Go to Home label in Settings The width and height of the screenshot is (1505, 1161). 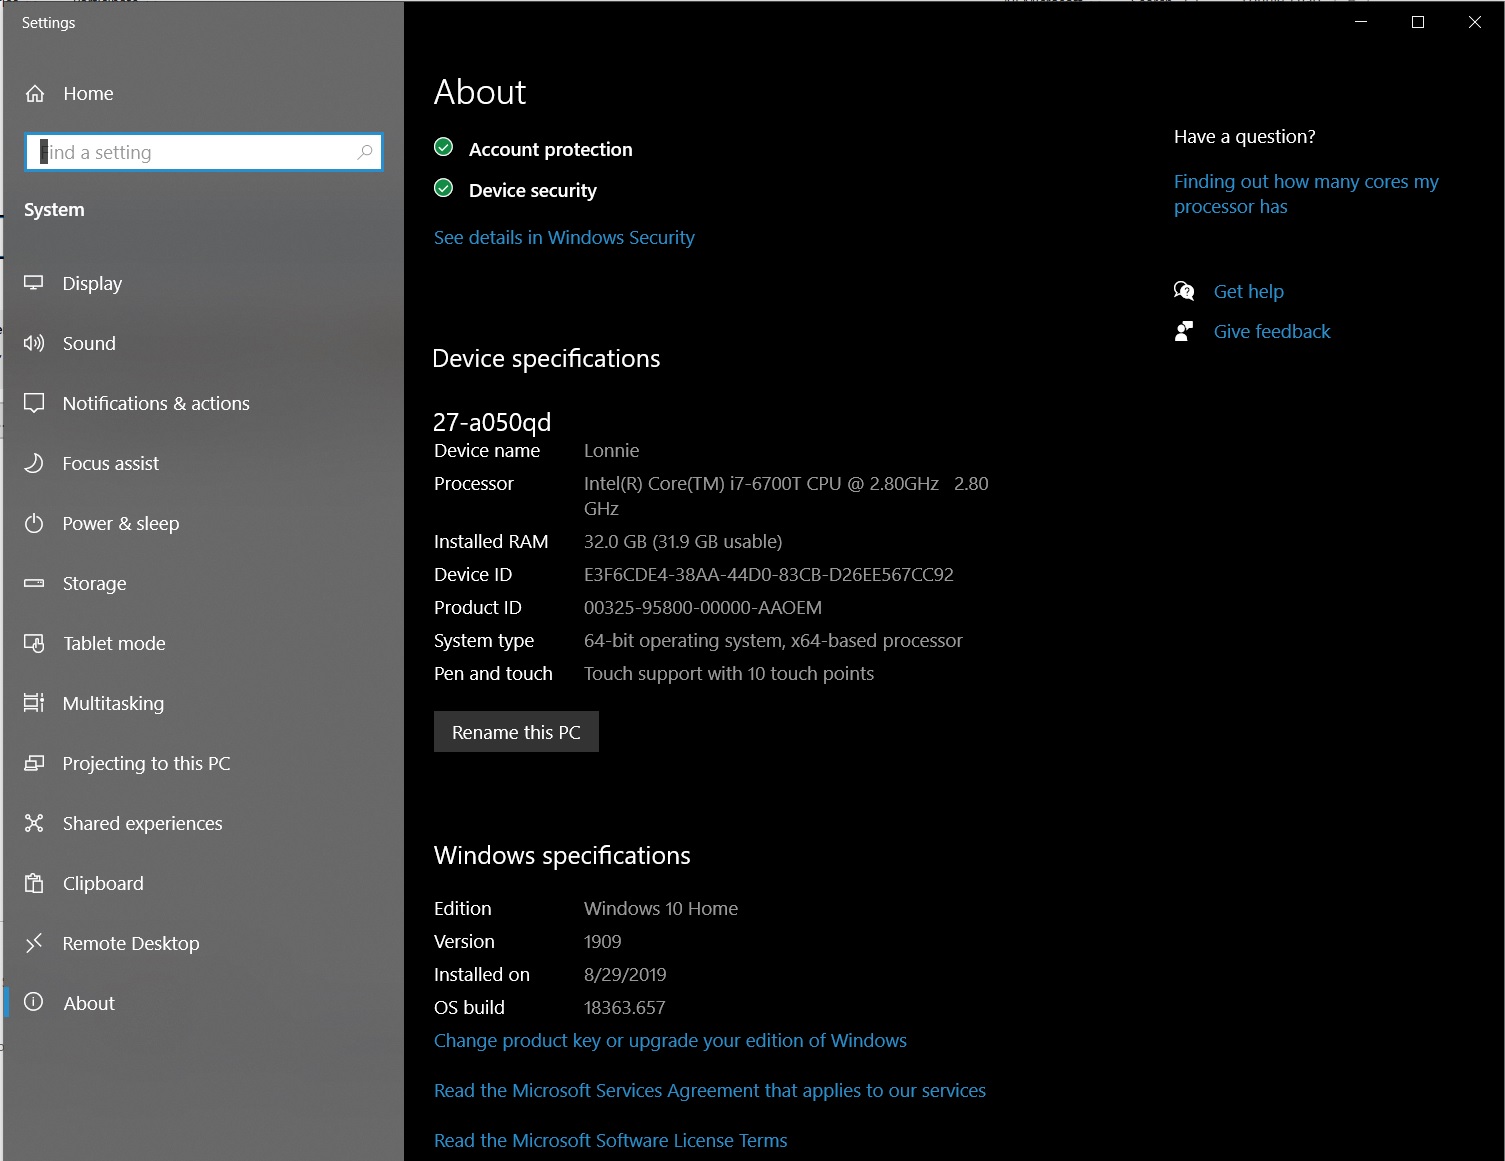(x=88, y=93)
